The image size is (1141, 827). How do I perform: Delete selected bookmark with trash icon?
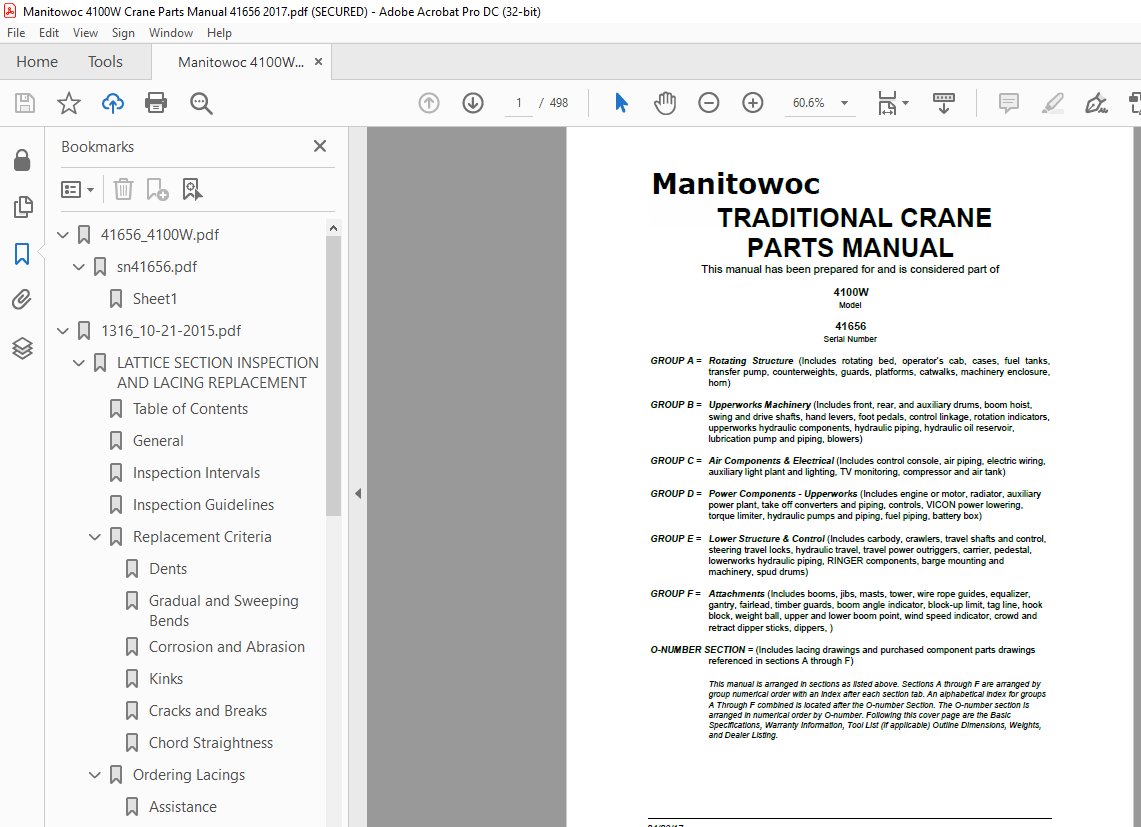pos(123,189)
